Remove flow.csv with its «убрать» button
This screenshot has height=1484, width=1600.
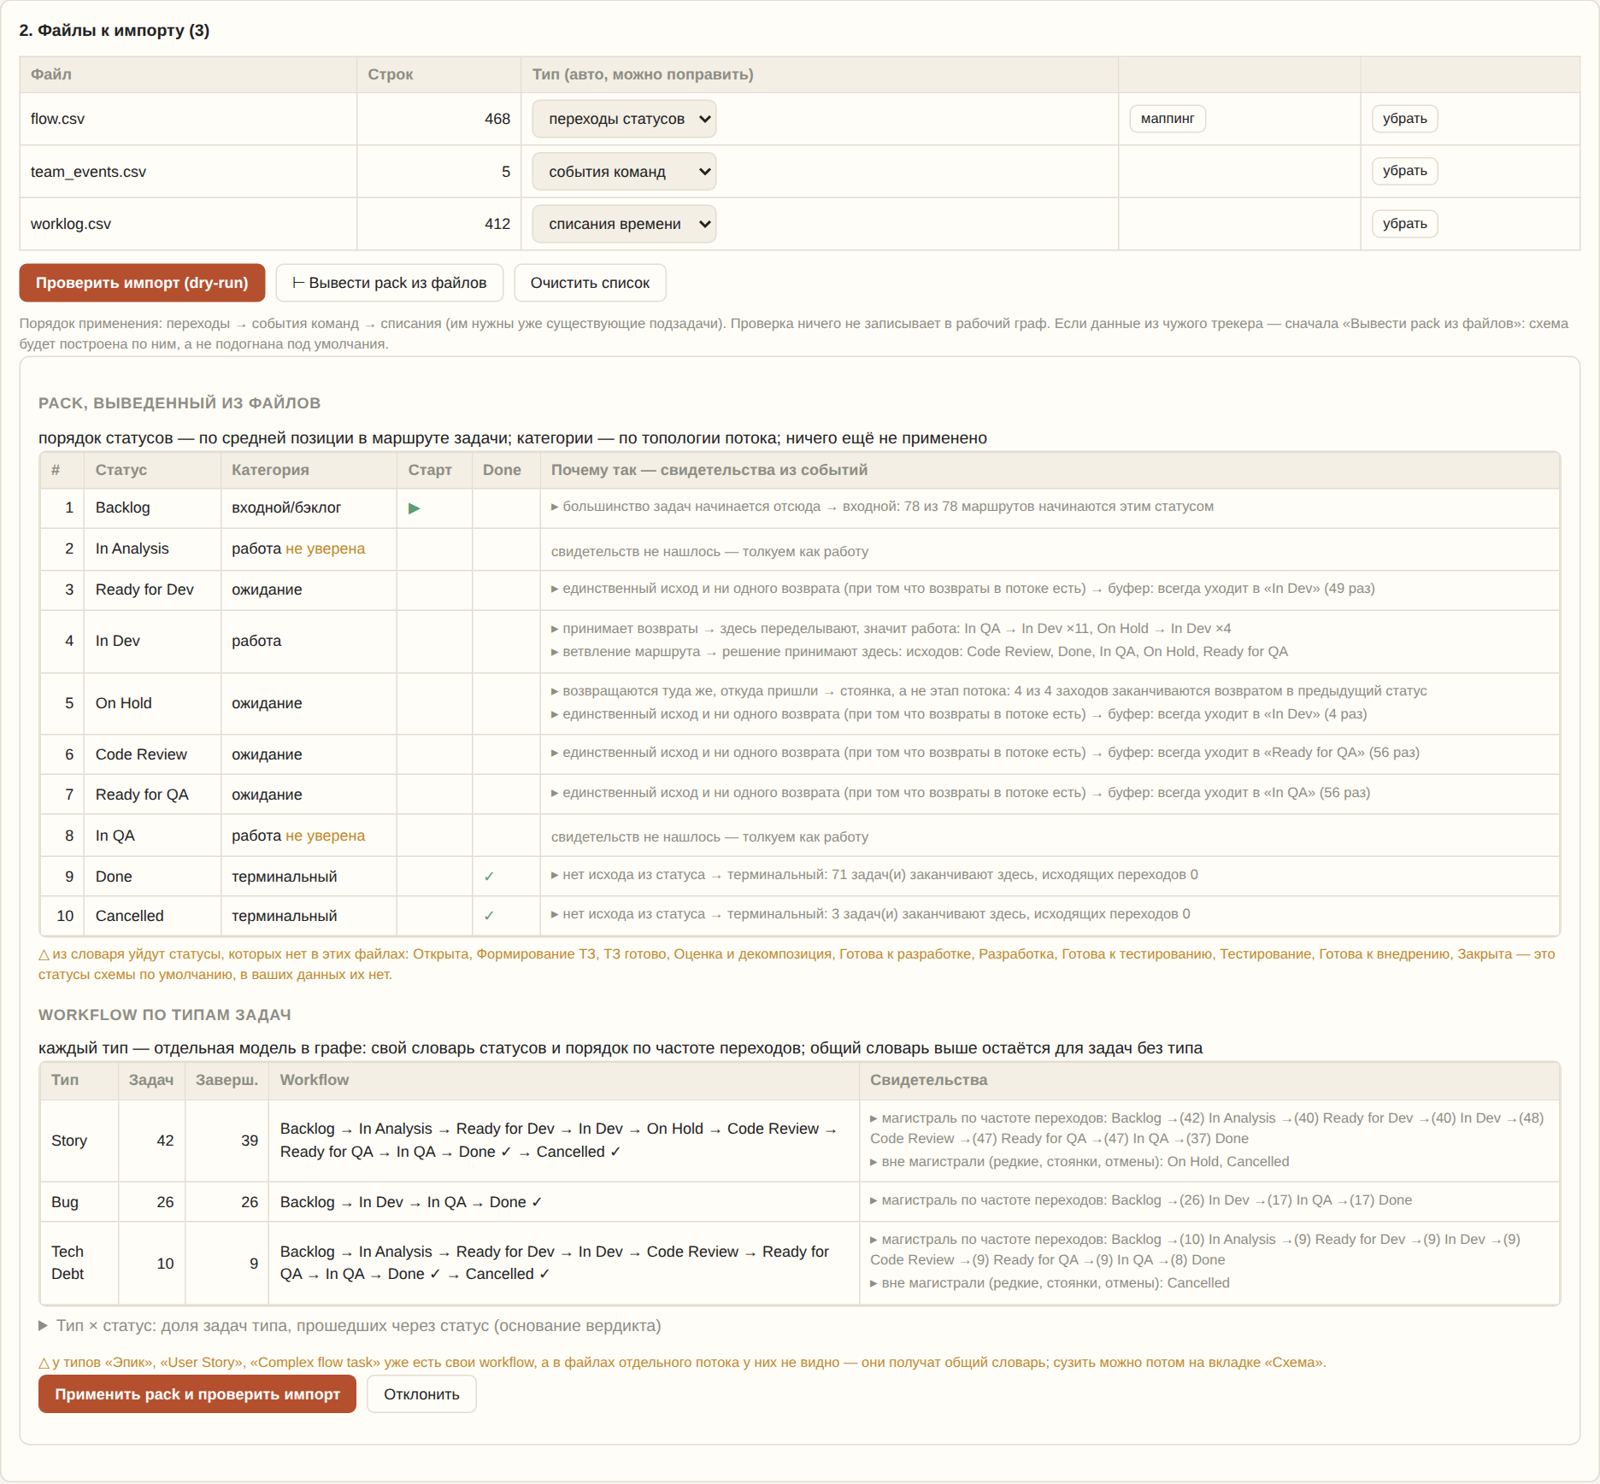pyautogui.click(x=1404, y=119)
